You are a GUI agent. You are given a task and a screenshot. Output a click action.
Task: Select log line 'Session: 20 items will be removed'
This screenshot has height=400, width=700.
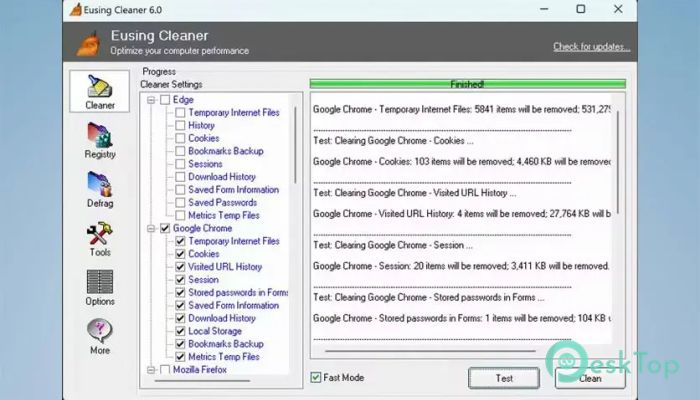tap(461, 266)
